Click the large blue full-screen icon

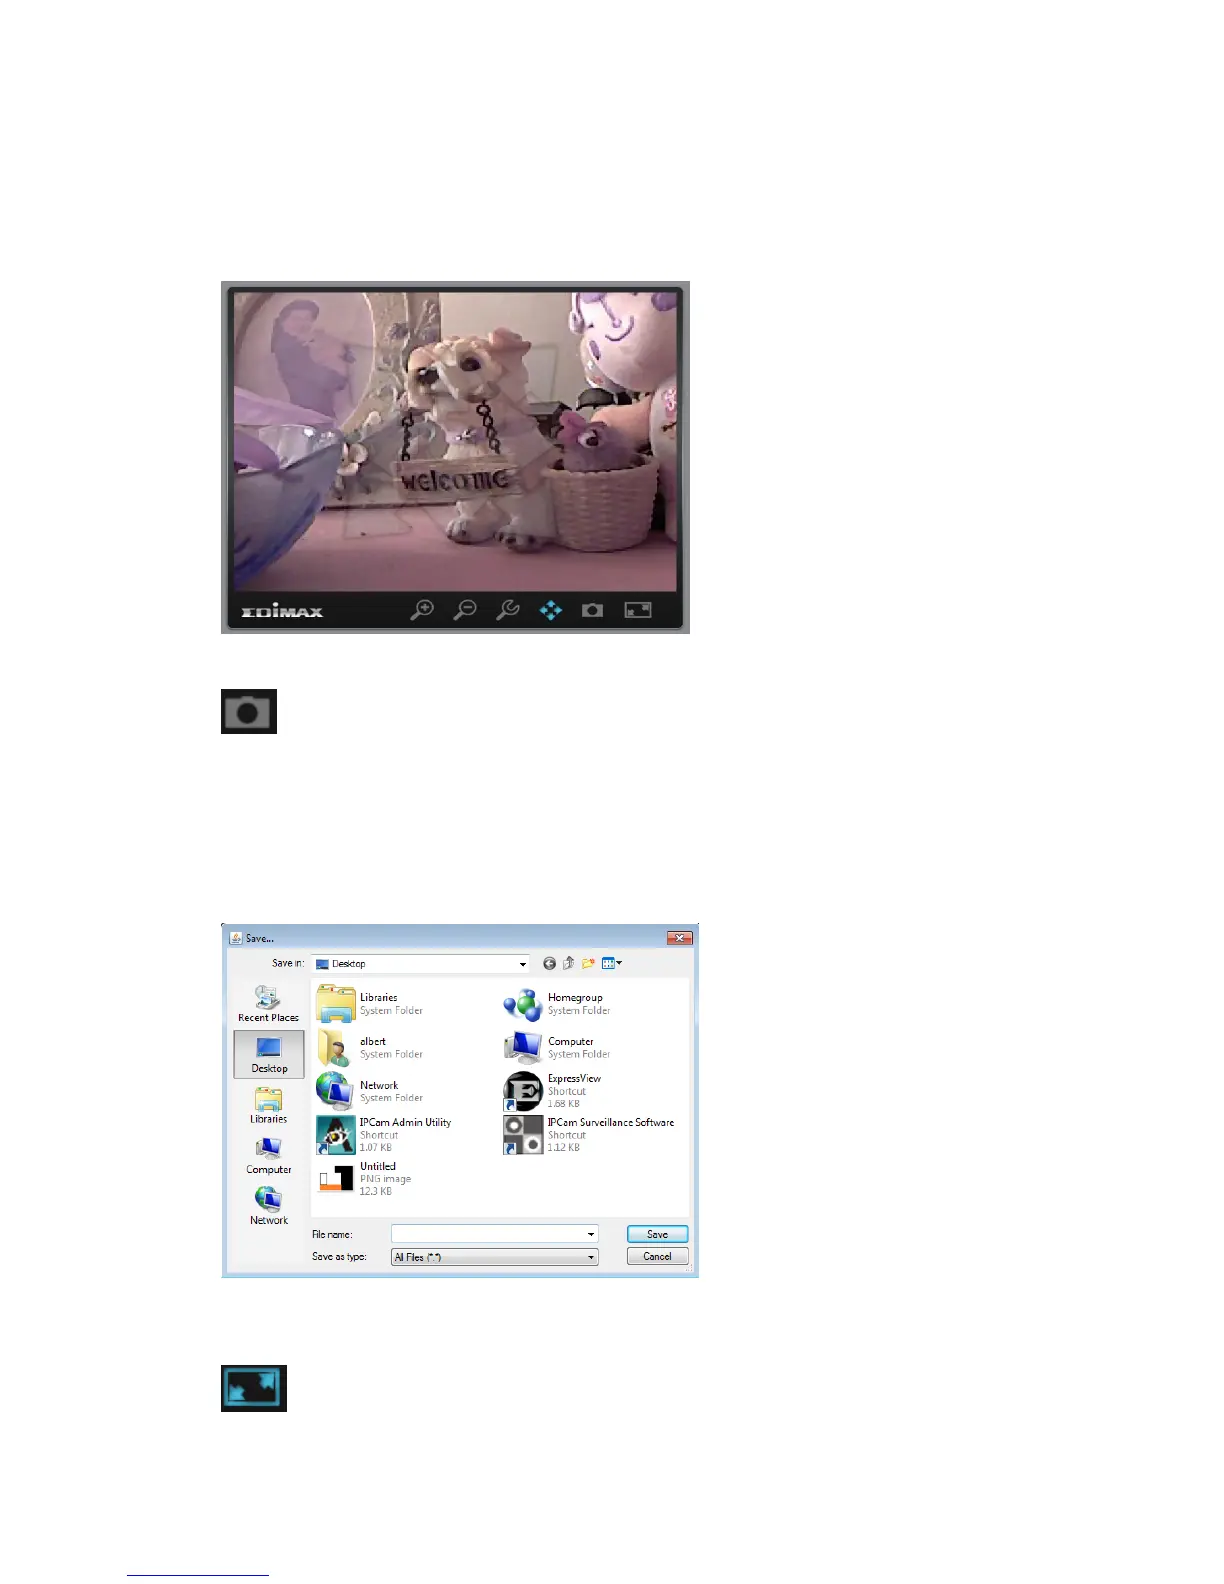[254, 1388]
